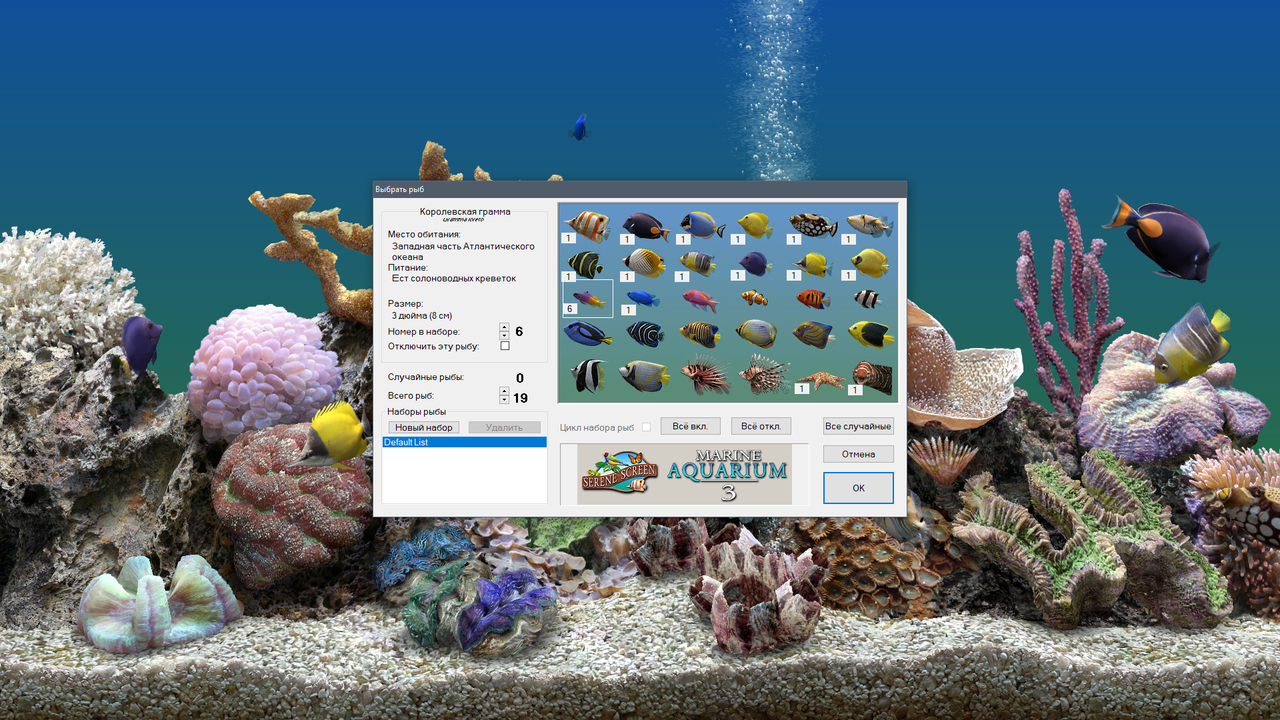Choose the blue regal tang fish

pyautogui.click(x=584, y=336)
